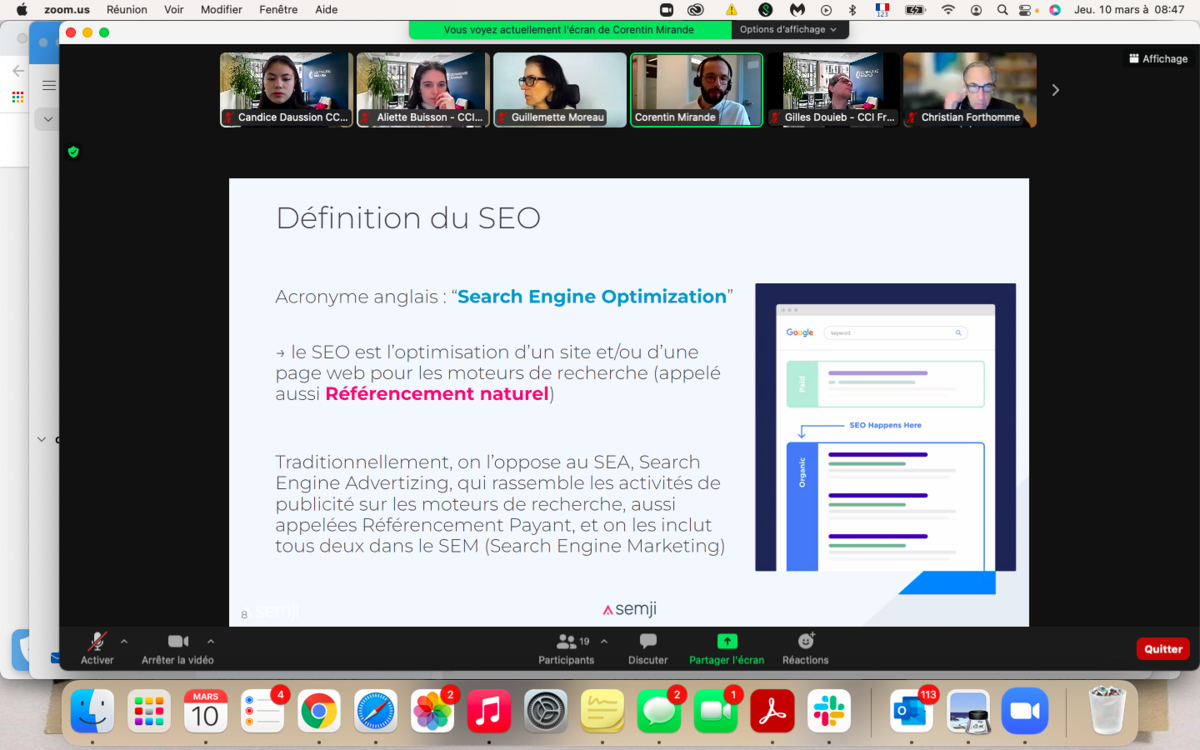1200x750 pixels.
Task: Open Slack from the dock
Action: 829,711
